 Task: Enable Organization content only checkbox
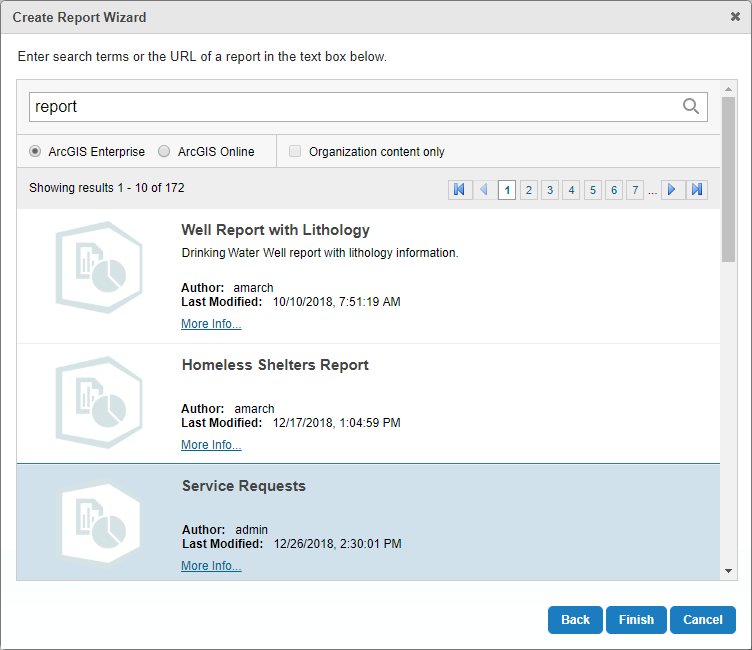click(x=295, y=152)
